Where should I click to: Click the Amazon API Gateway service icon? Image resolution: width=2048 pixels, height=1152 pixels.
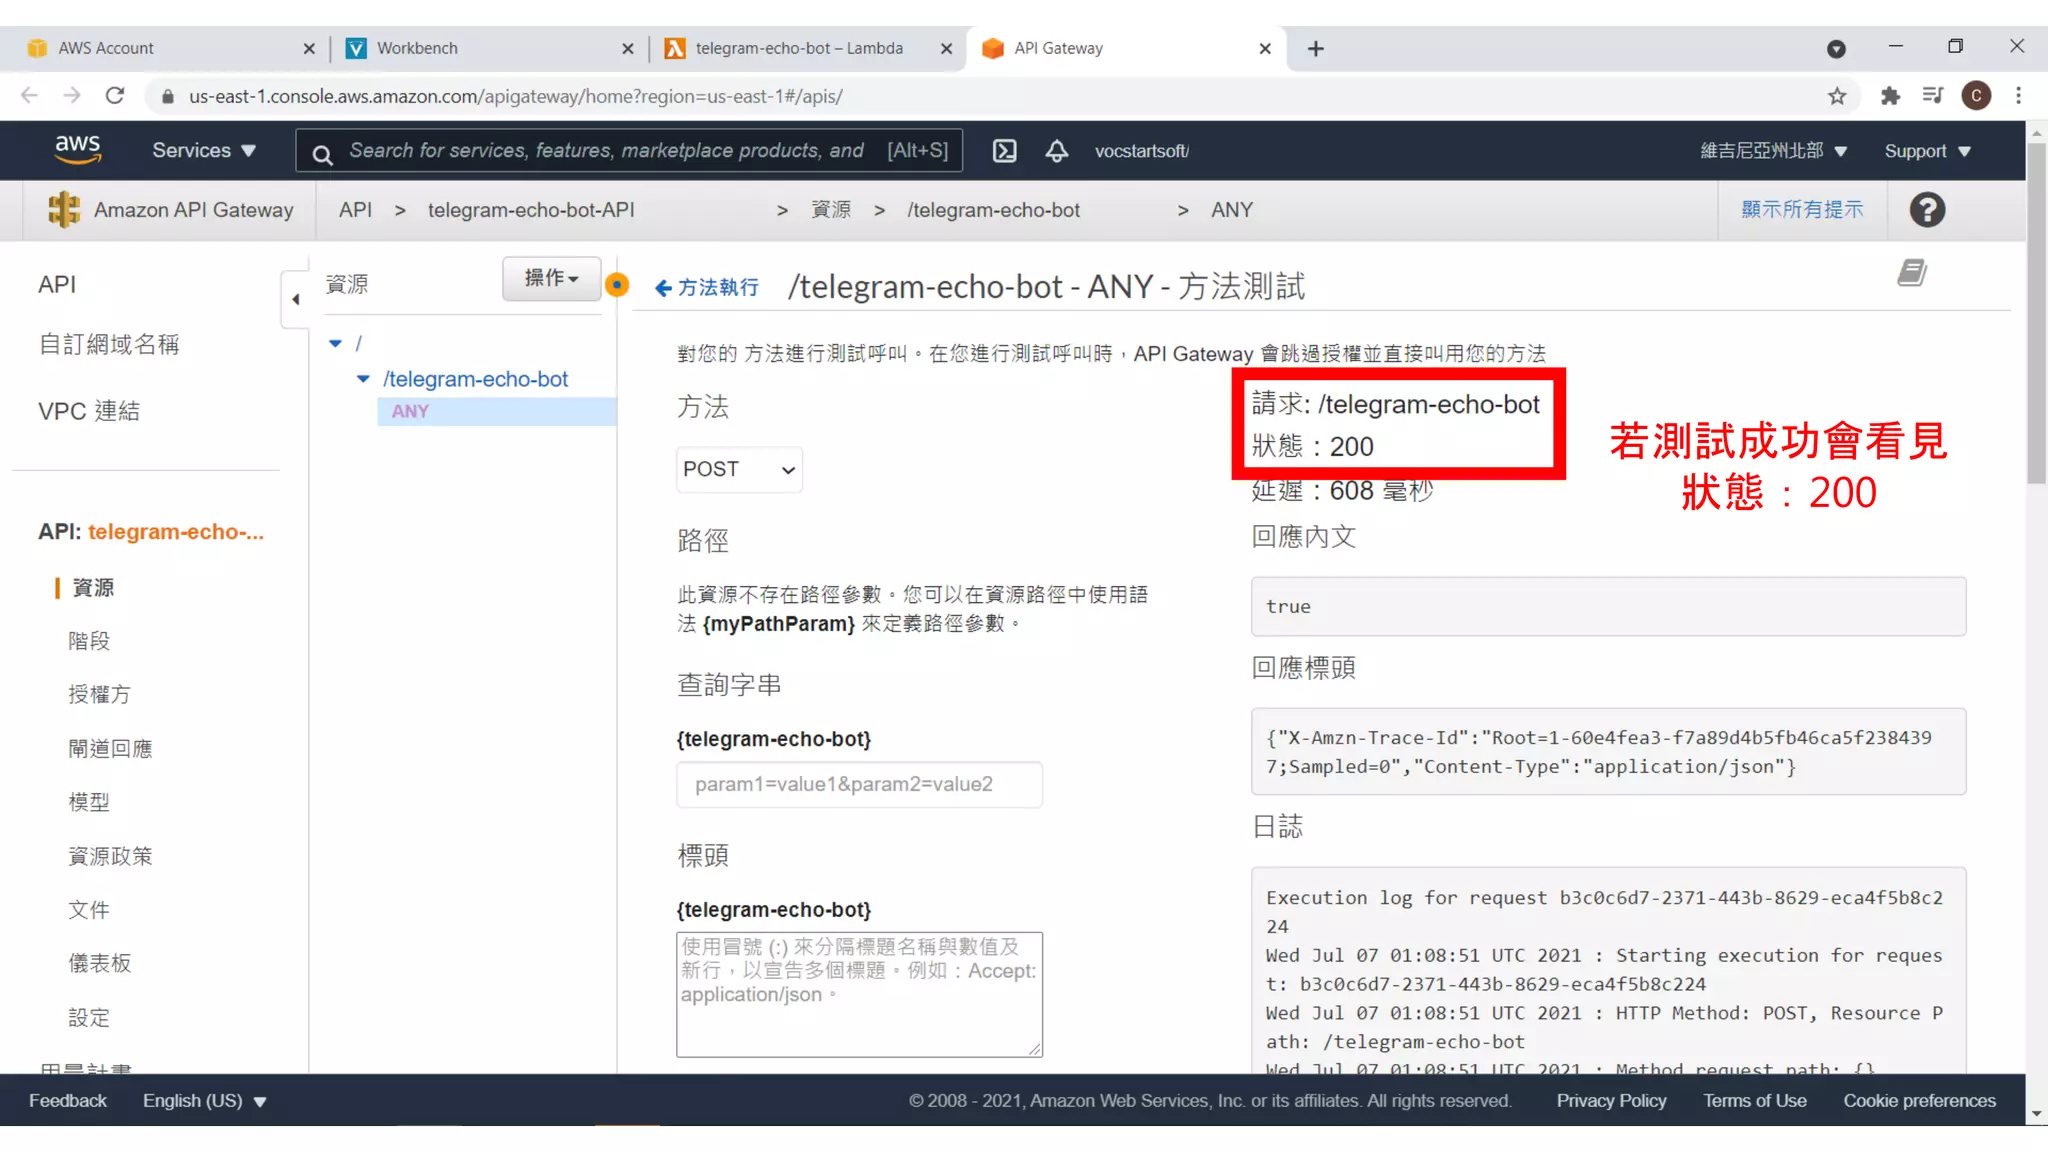point(64,210)
